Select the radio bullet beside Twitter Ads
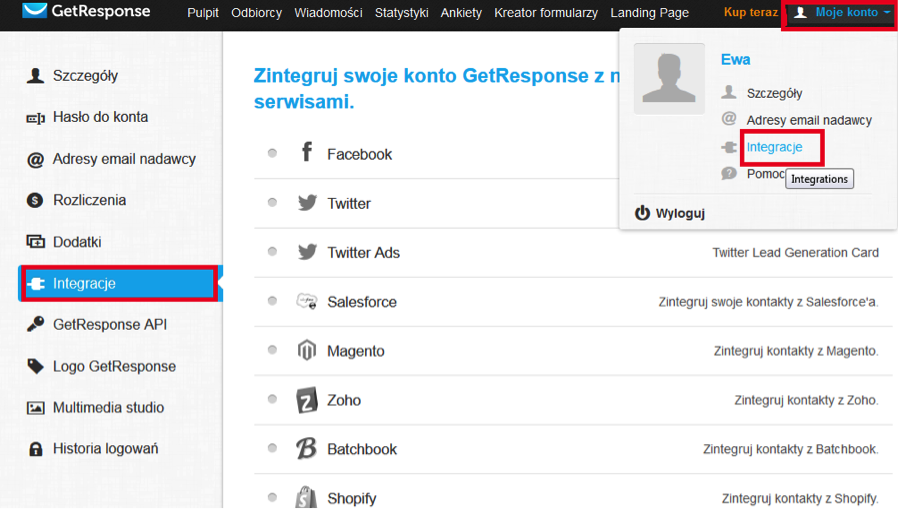Viewport: 898px width, 509px height. tap(273, 251)
